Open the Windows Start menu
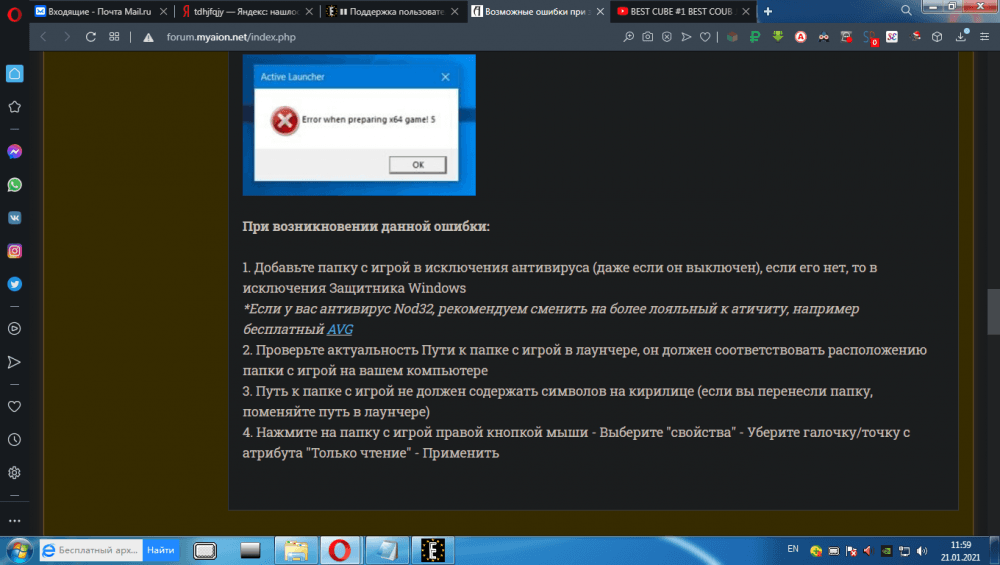 [x=17, y=550]
